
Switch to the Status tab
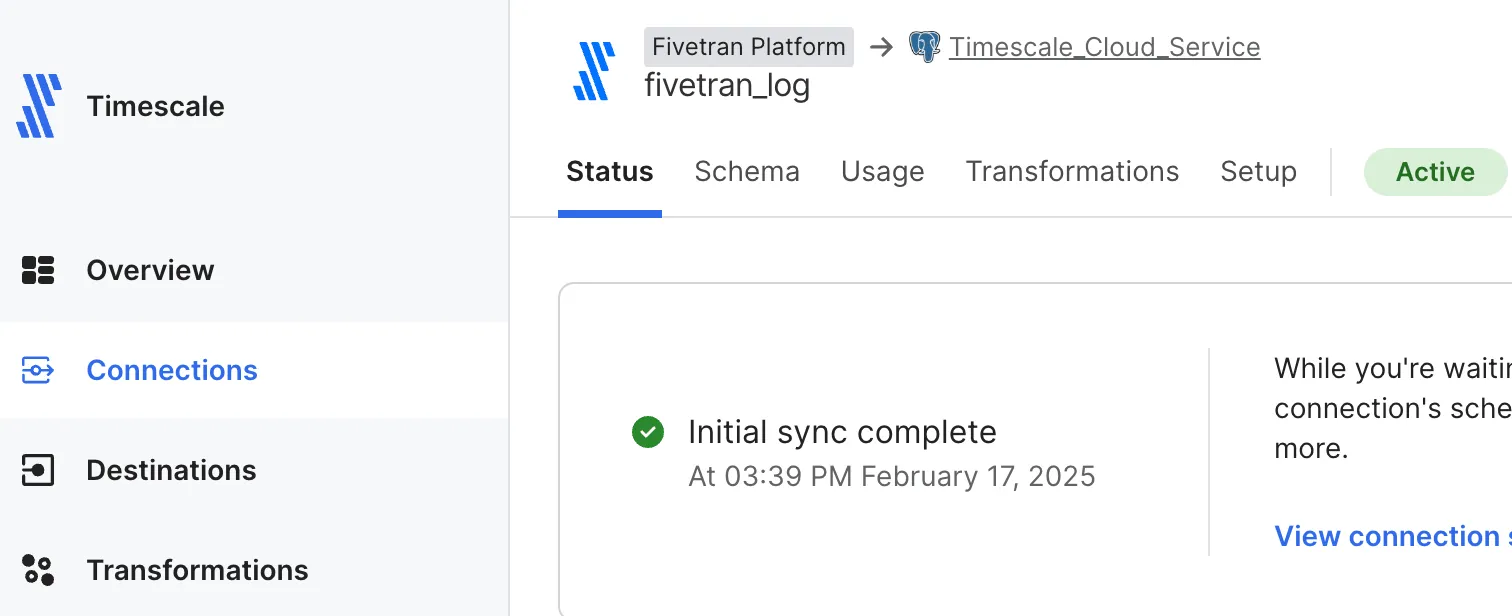point(610,172)
